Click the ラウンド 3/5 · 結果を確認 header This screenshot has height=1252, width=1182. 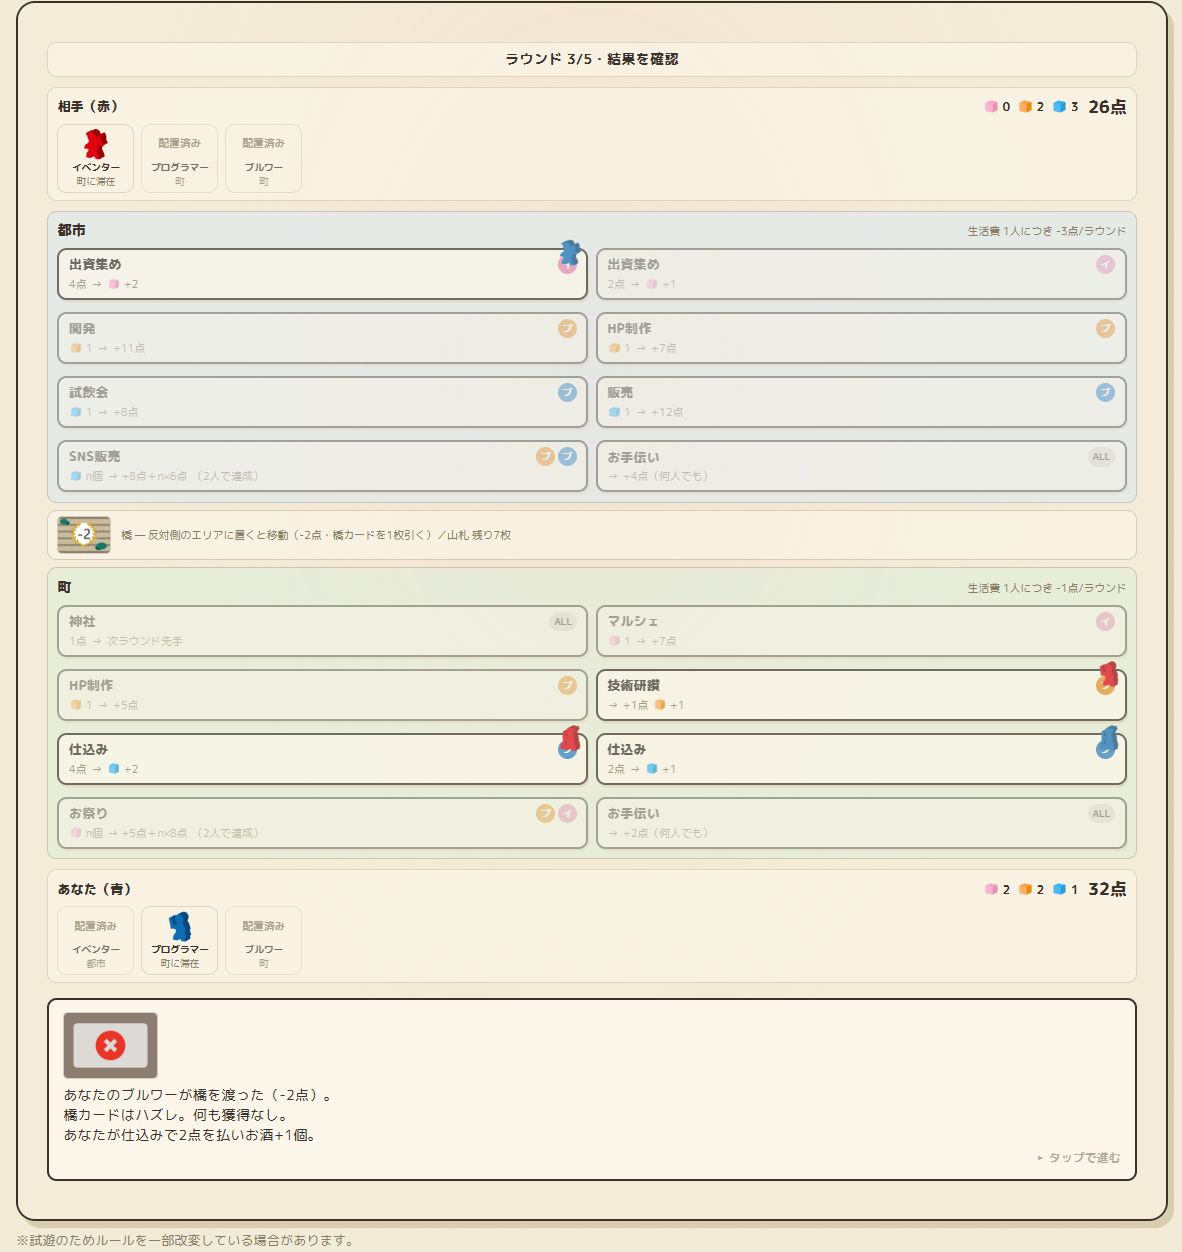(592, 59)
